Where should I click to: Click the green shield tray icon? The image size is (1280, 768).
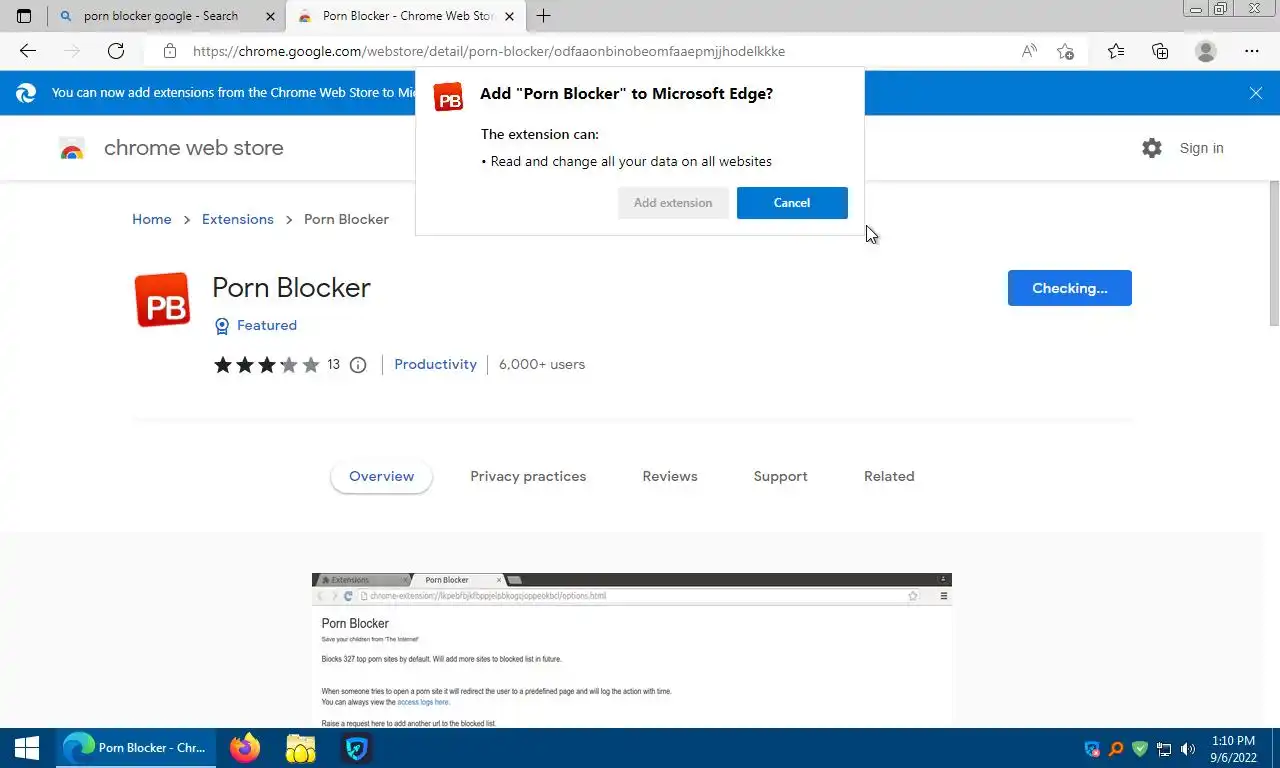pos(1140,749)
